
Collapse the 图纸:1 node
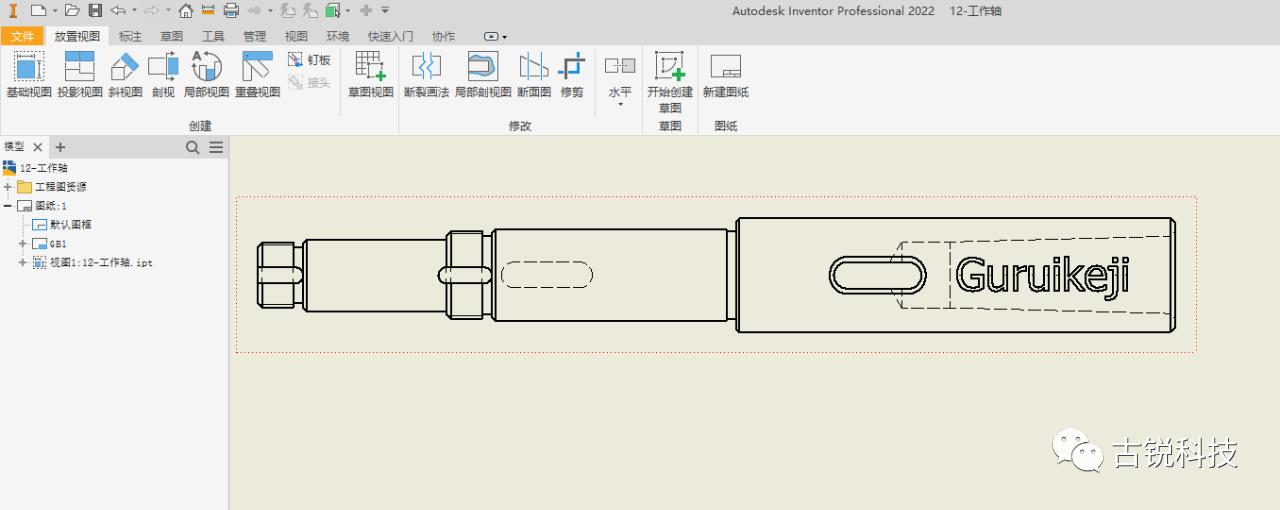[8, 206]
